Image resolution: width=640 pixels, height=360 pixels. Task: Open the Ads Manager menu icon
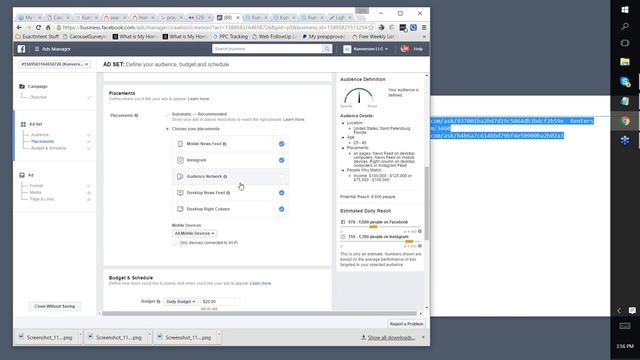pyautogui.click(x=37, y=49)
